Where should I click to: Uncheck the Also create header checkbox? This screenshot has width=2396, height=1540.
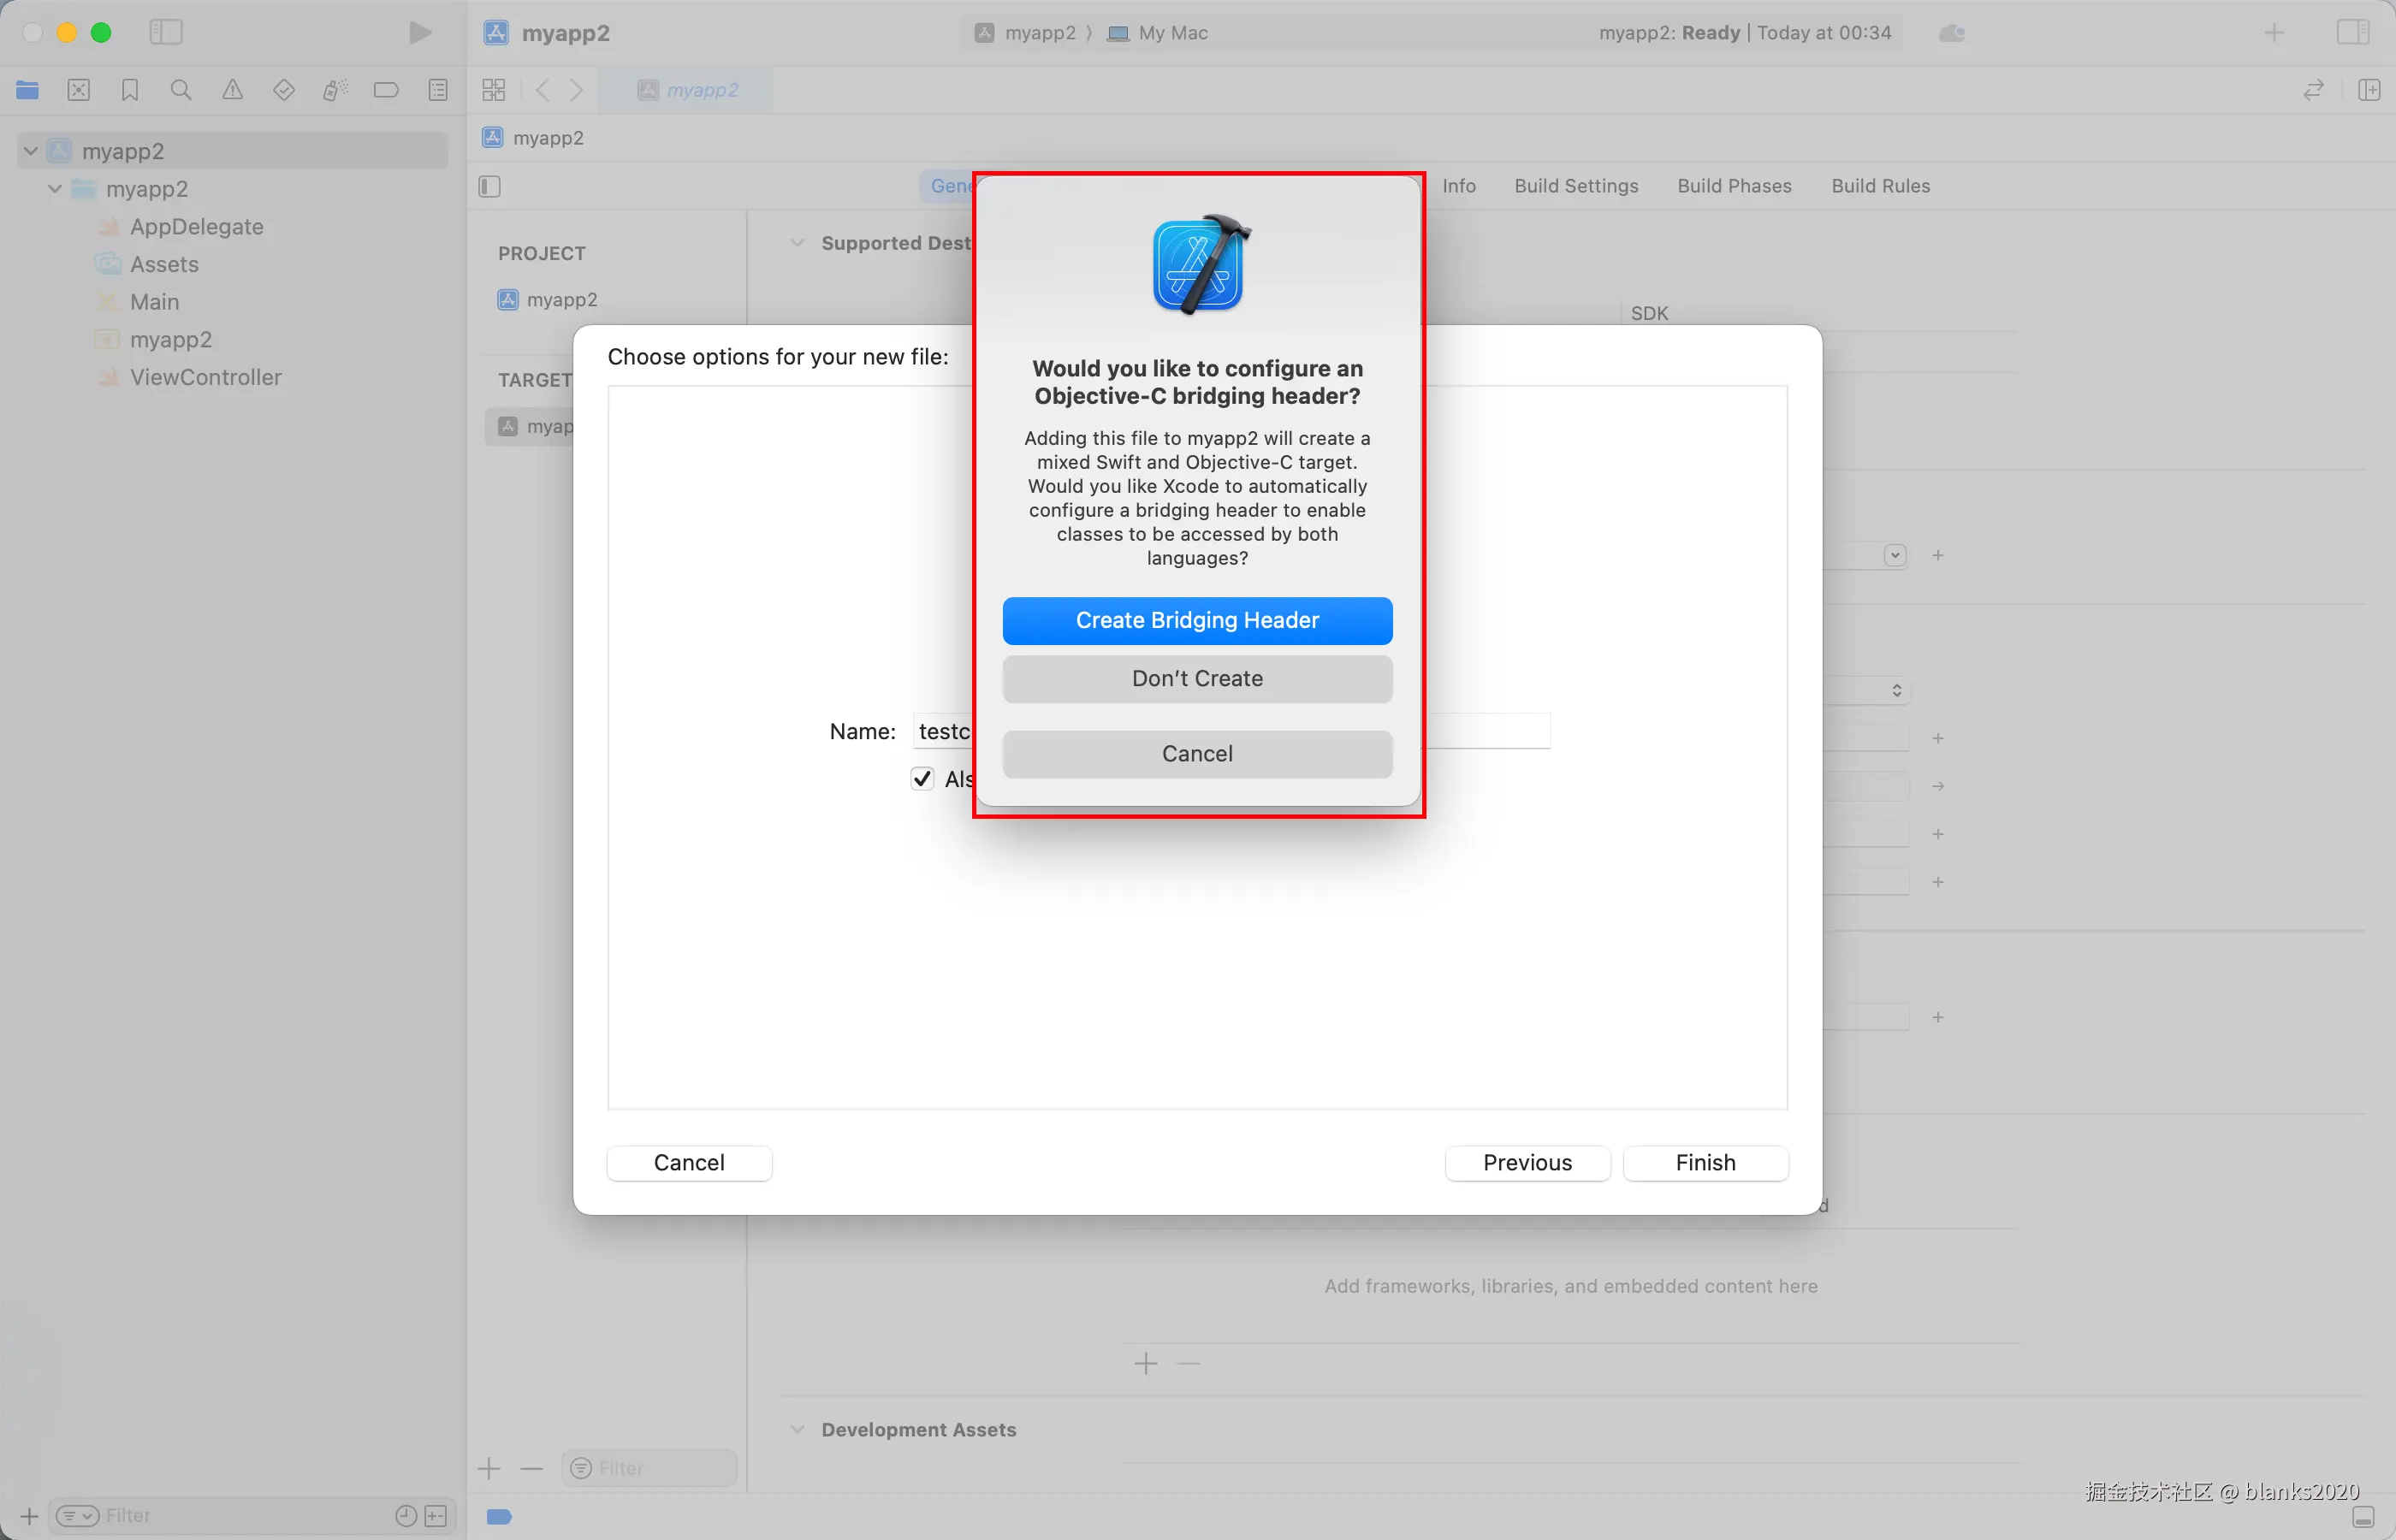tap(922, 778)
